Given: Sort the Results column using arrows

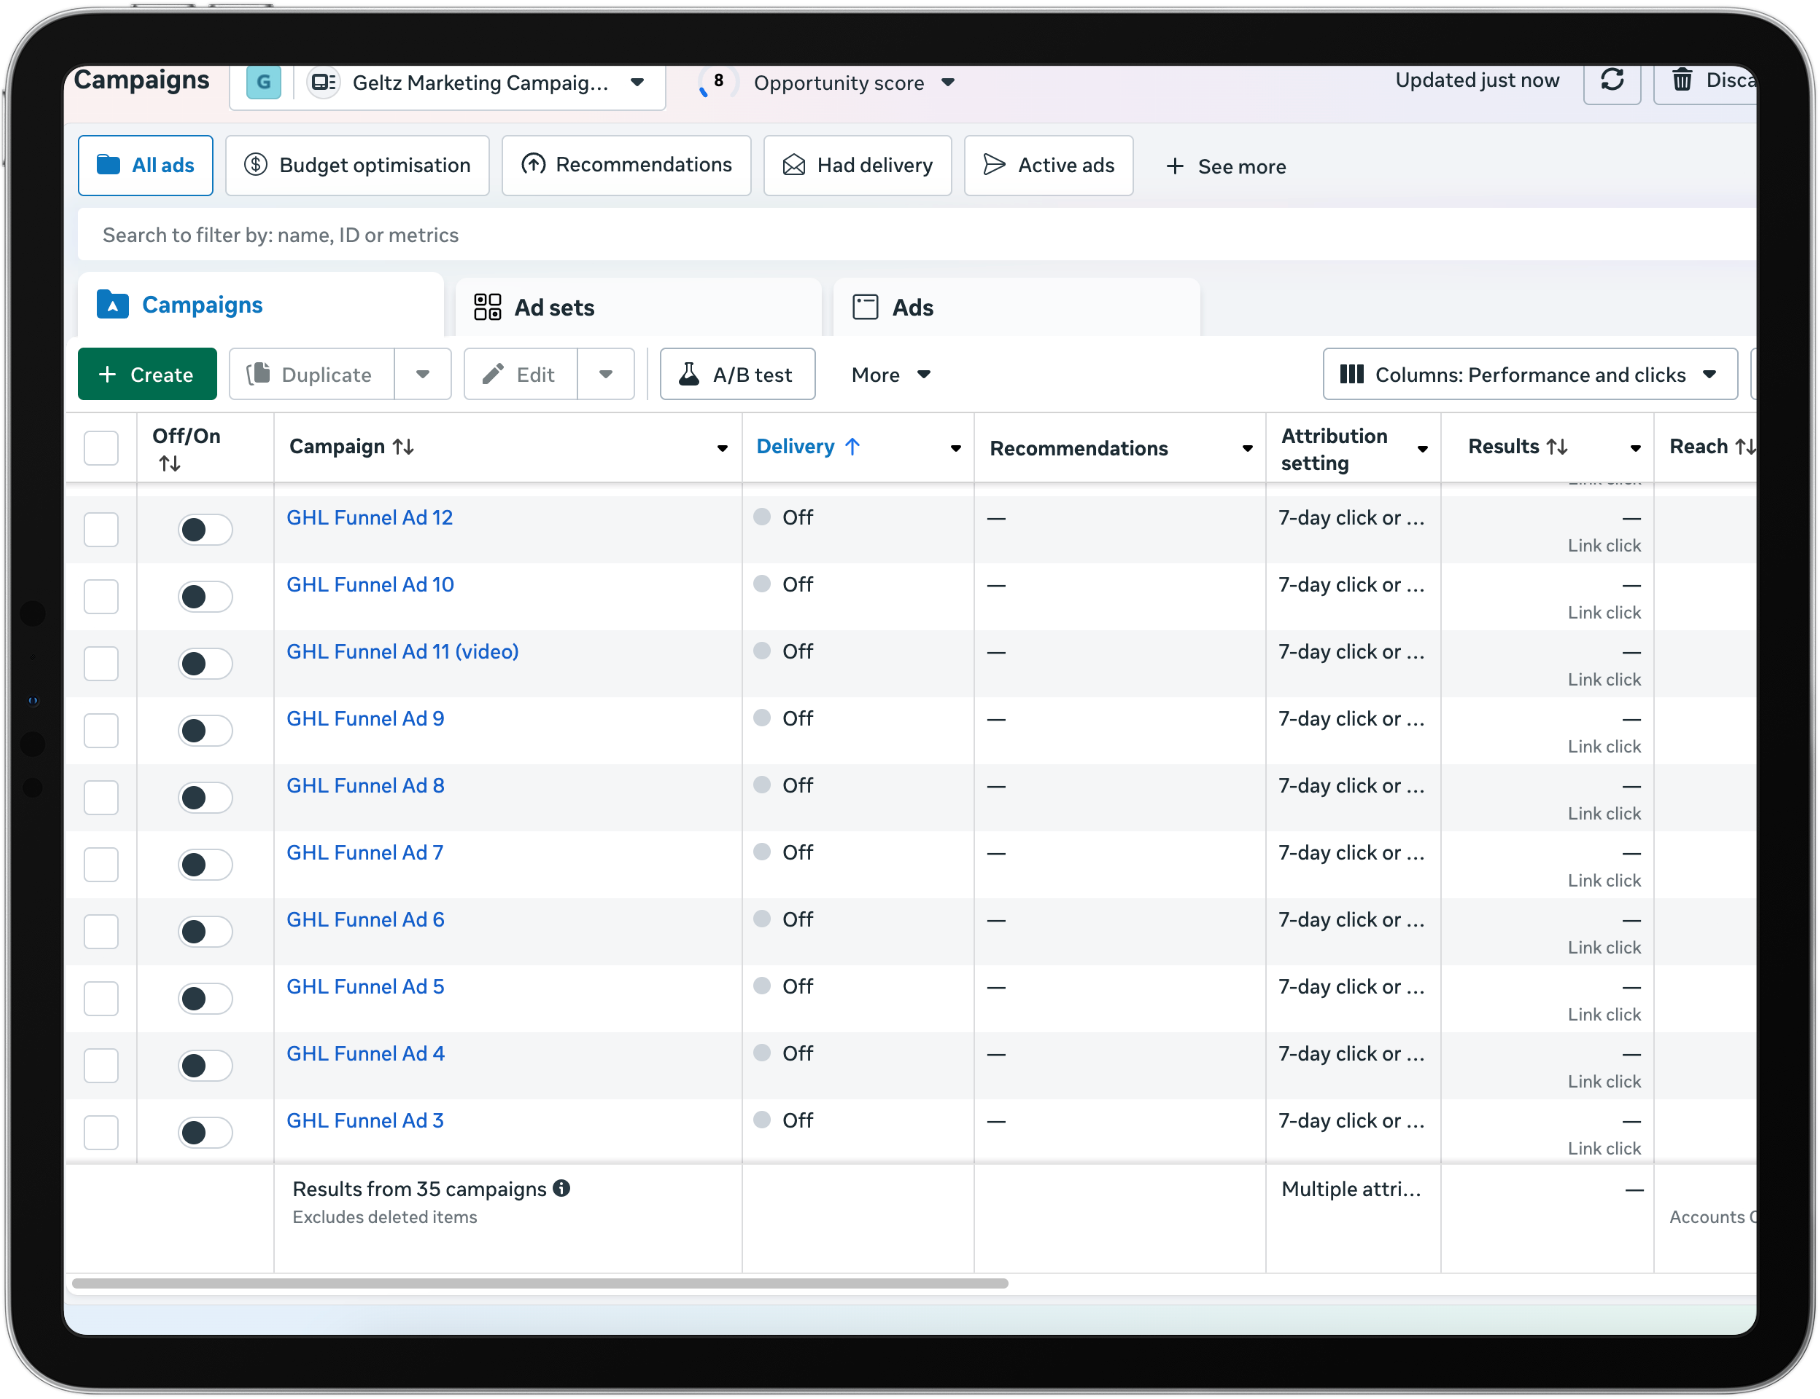Looking at the screenshot, I should coord(1557,447).
